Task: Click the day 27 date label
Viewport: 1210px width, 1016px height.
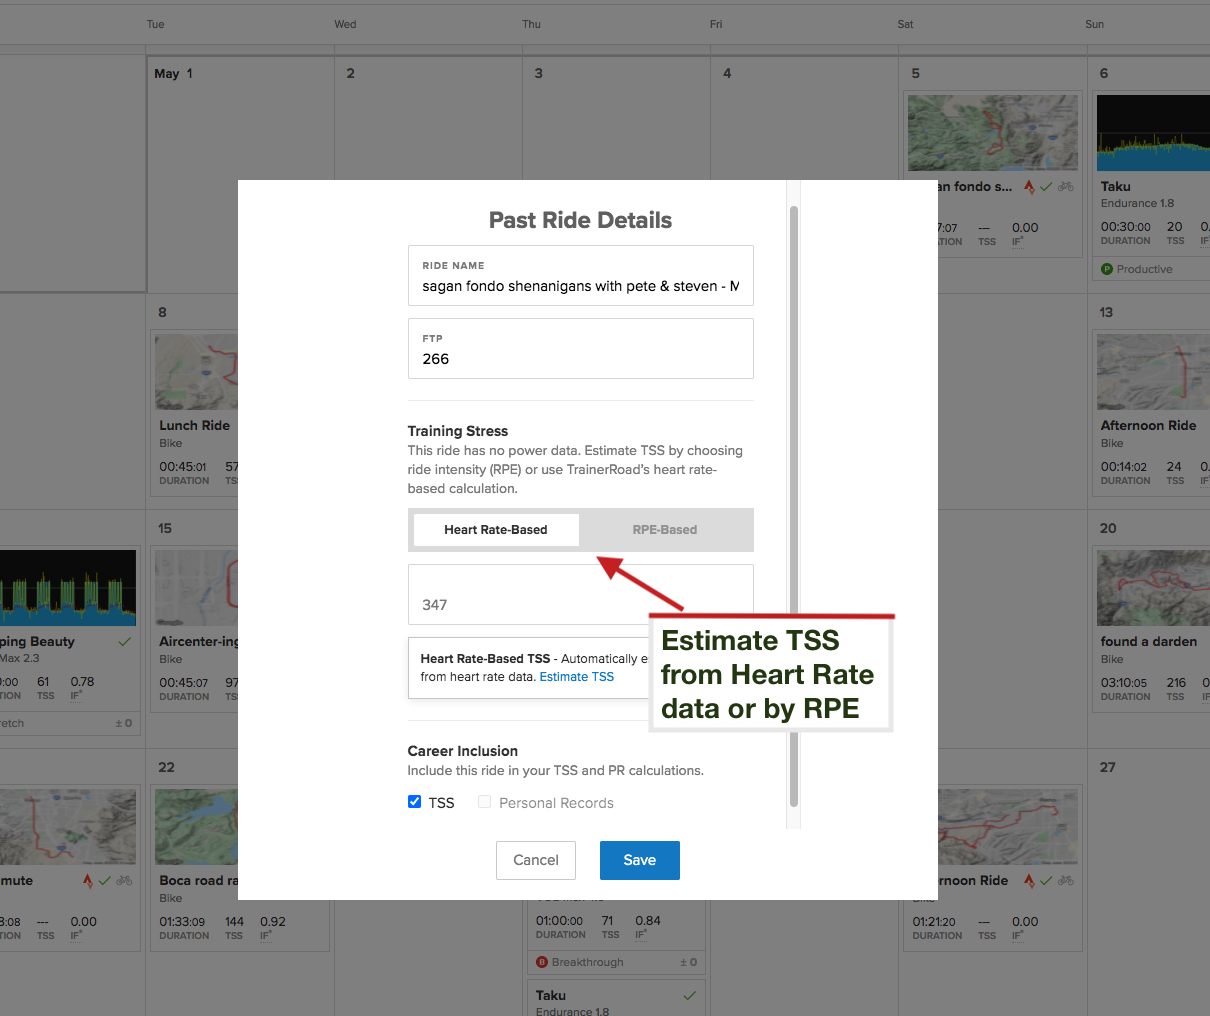Action: point(1107,767)
